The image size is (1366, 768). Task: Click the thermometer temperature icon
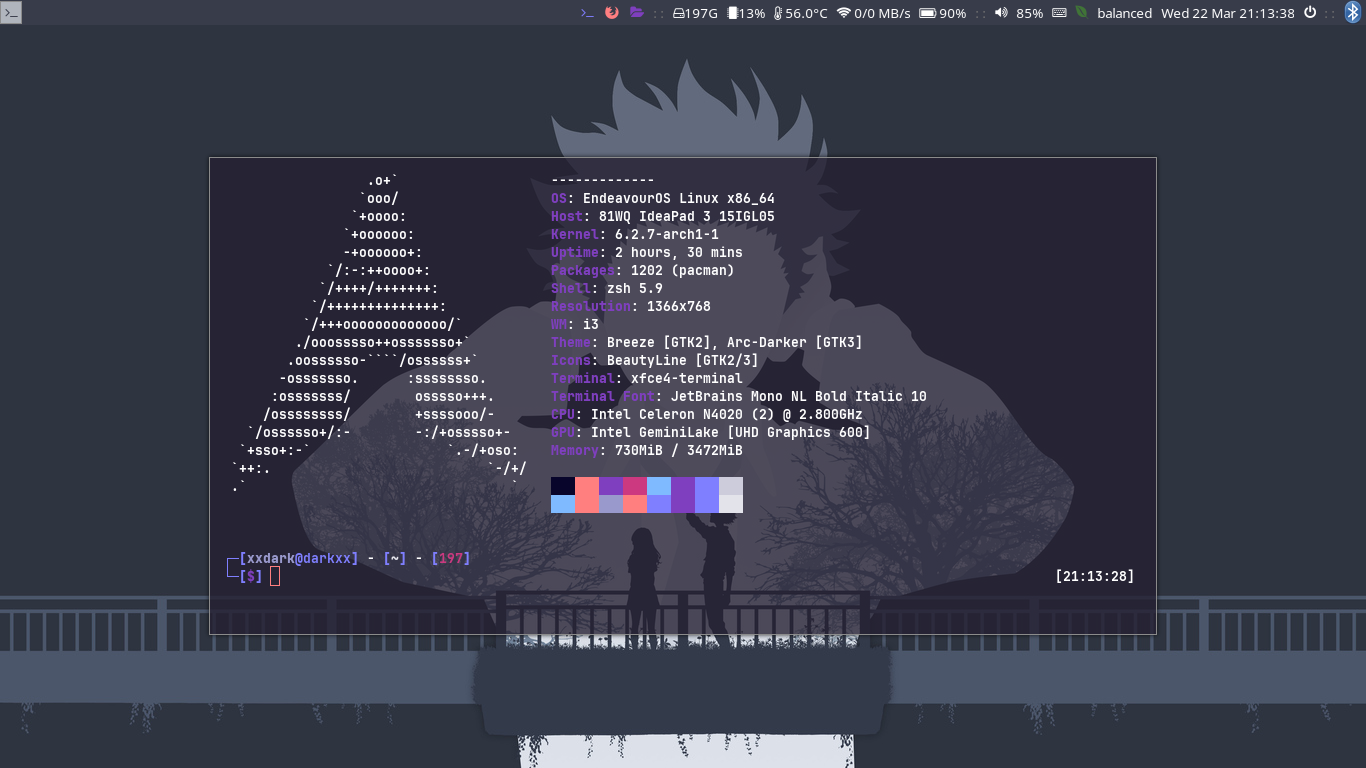(778, 13)
